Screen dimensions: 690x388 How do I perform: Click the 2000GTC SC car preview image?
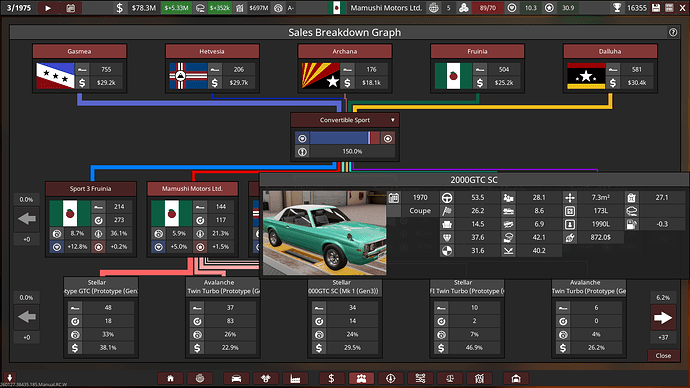click(x=325, y=233)
